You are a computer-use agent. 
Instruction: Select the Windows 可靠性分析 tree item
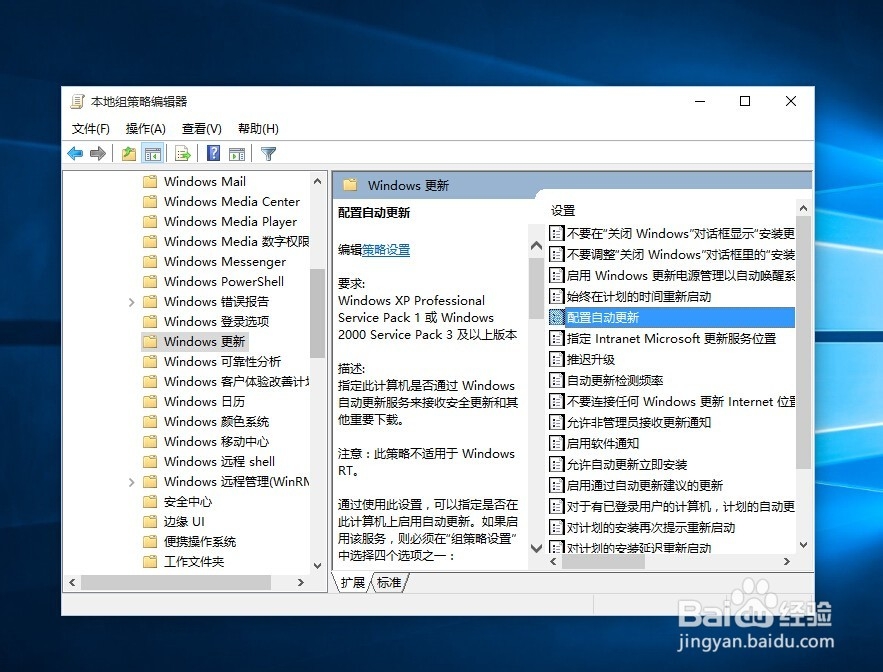click(222, 362)
